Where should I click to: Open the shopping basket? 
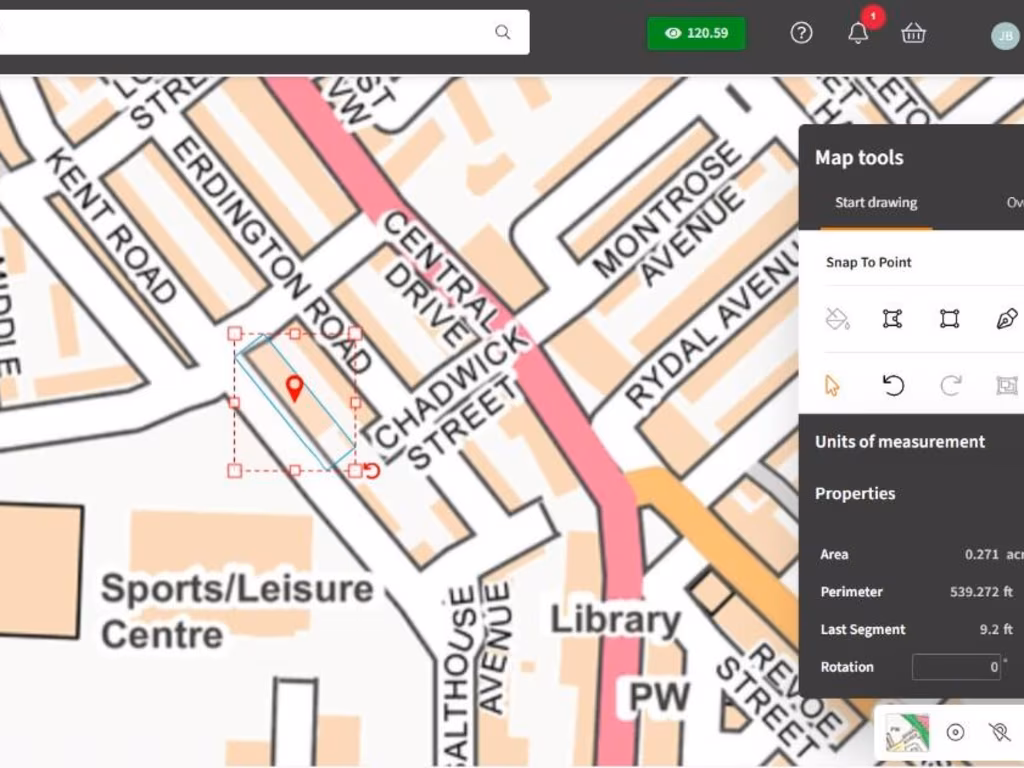(913, 33)
